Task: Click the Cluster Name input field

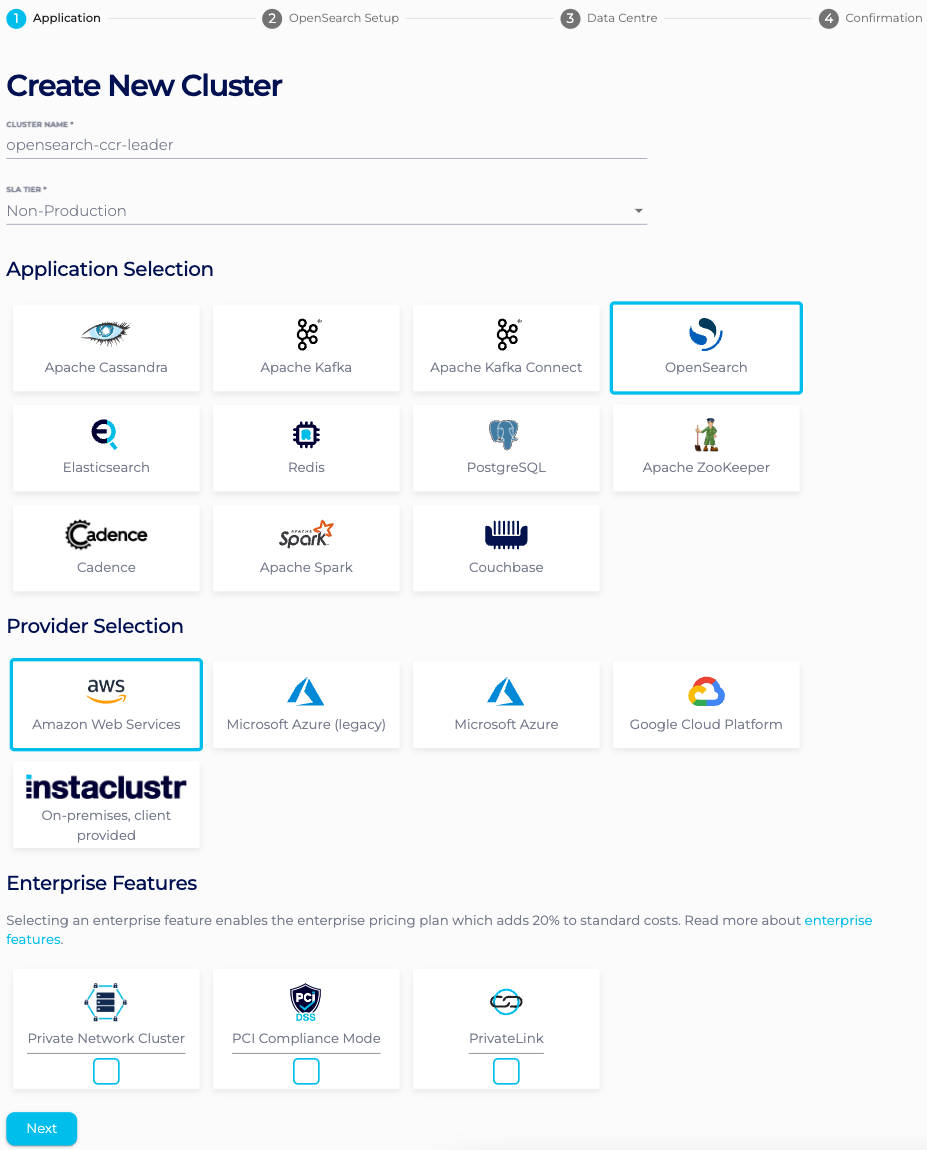Action: tap(326, 145)
